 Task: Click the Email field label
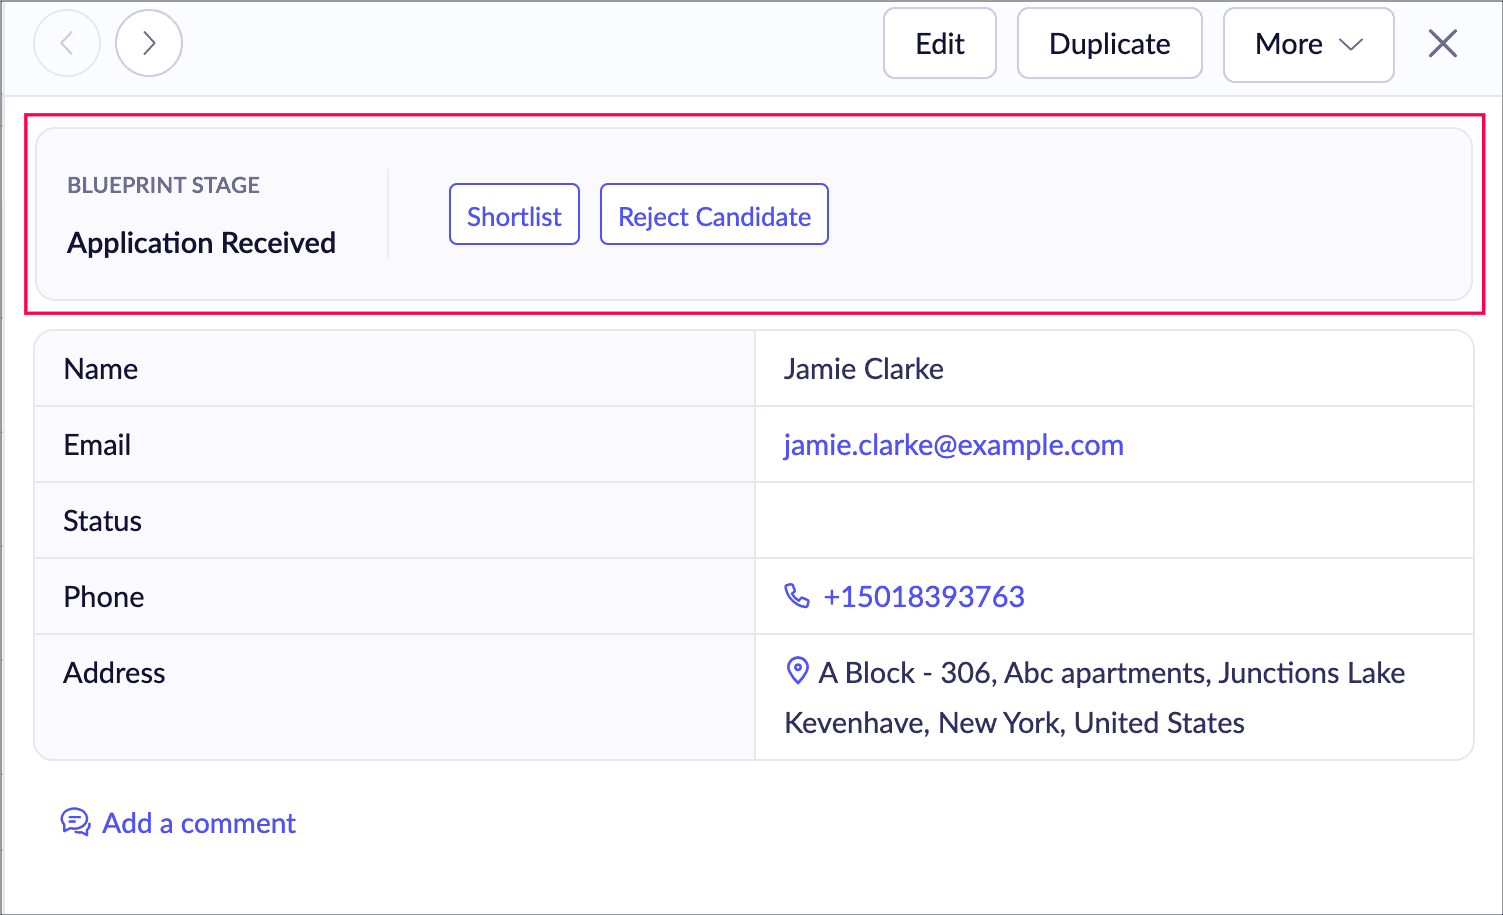point(97,445)
